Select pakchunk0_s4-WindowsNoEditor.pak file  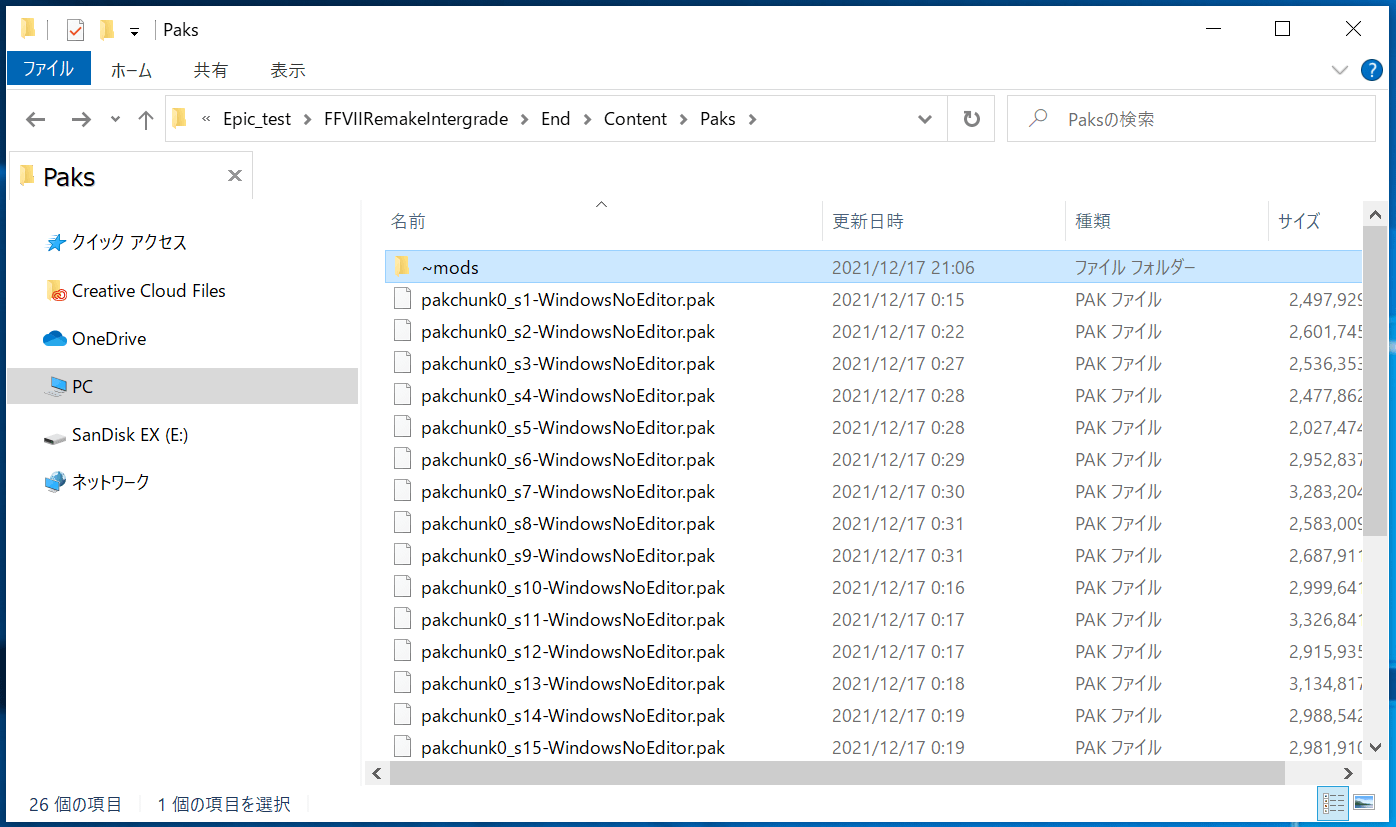(568, 395)
